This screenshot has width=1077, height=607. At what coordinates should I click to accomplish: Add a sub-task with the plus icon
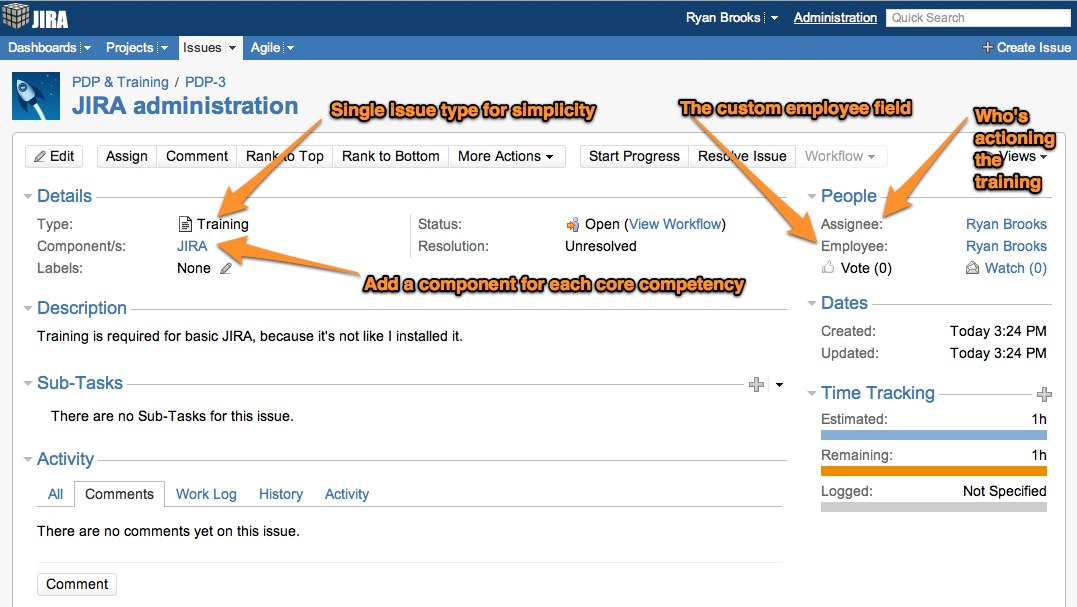[x=756, y=384]
